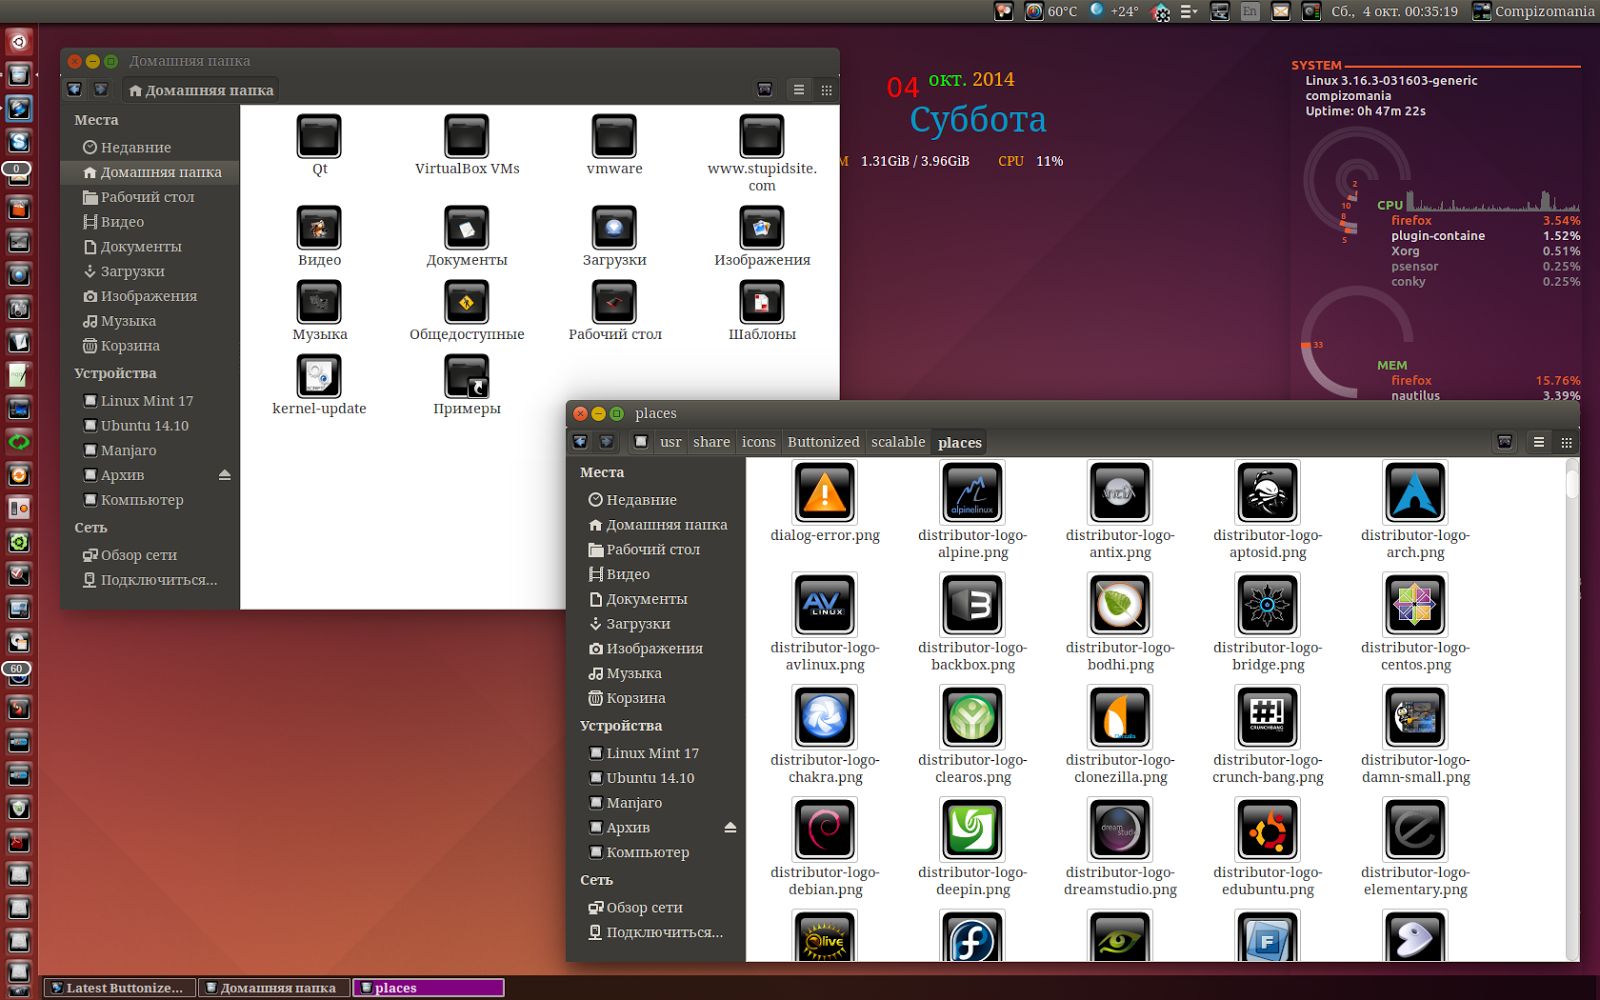Click 'Домашняя папка' path button in home window
This screenshot has width=1600, height=1000.
(201, 90)
